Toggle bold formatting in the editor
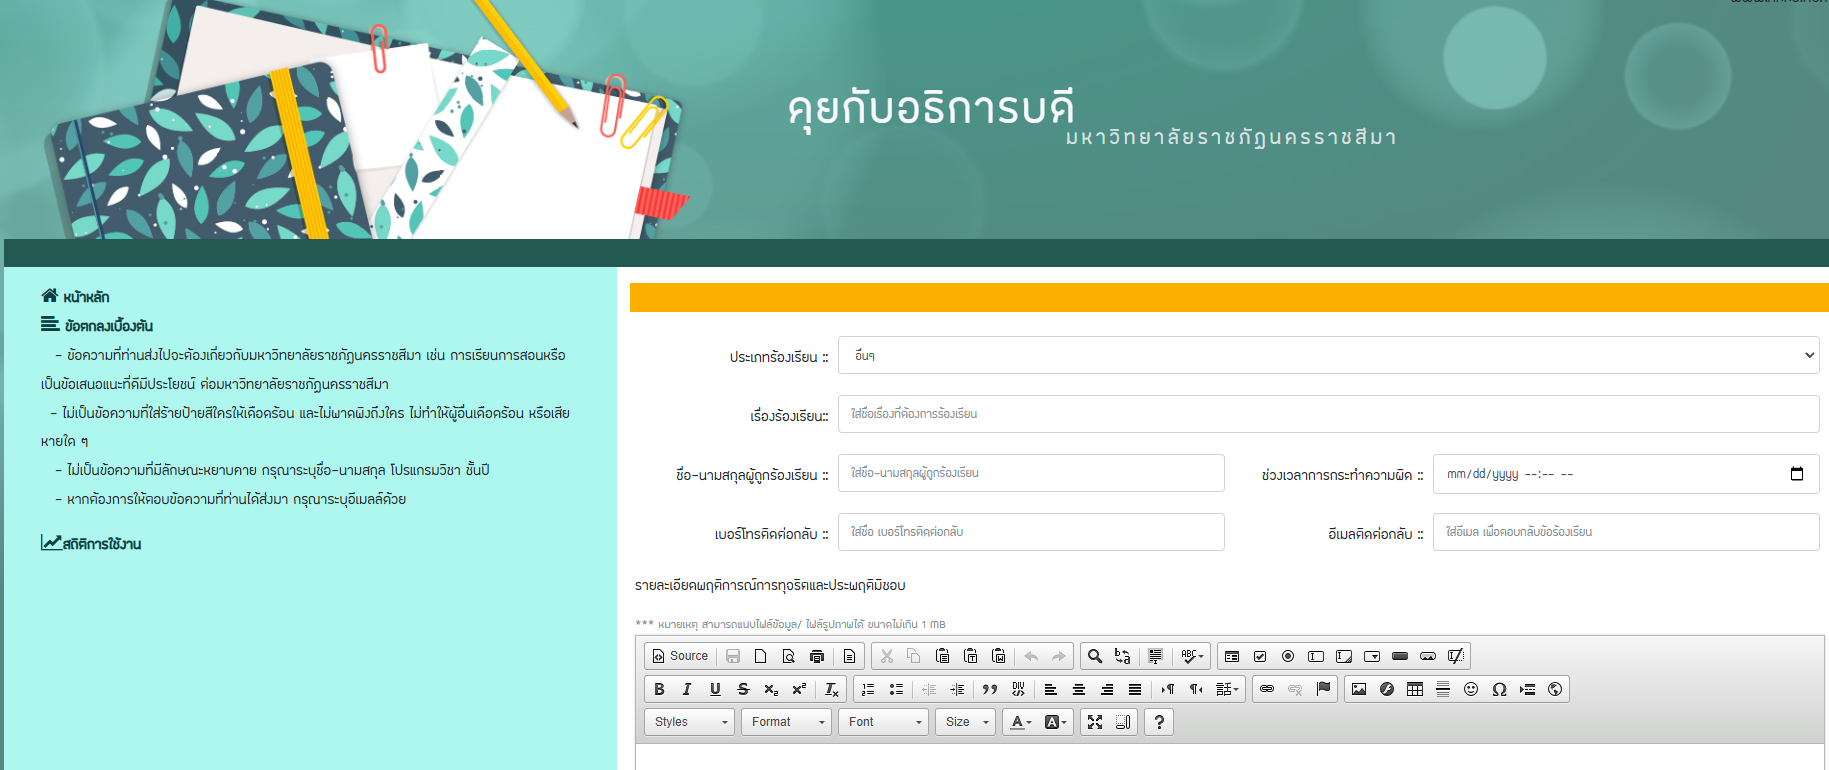 point(659,689)
